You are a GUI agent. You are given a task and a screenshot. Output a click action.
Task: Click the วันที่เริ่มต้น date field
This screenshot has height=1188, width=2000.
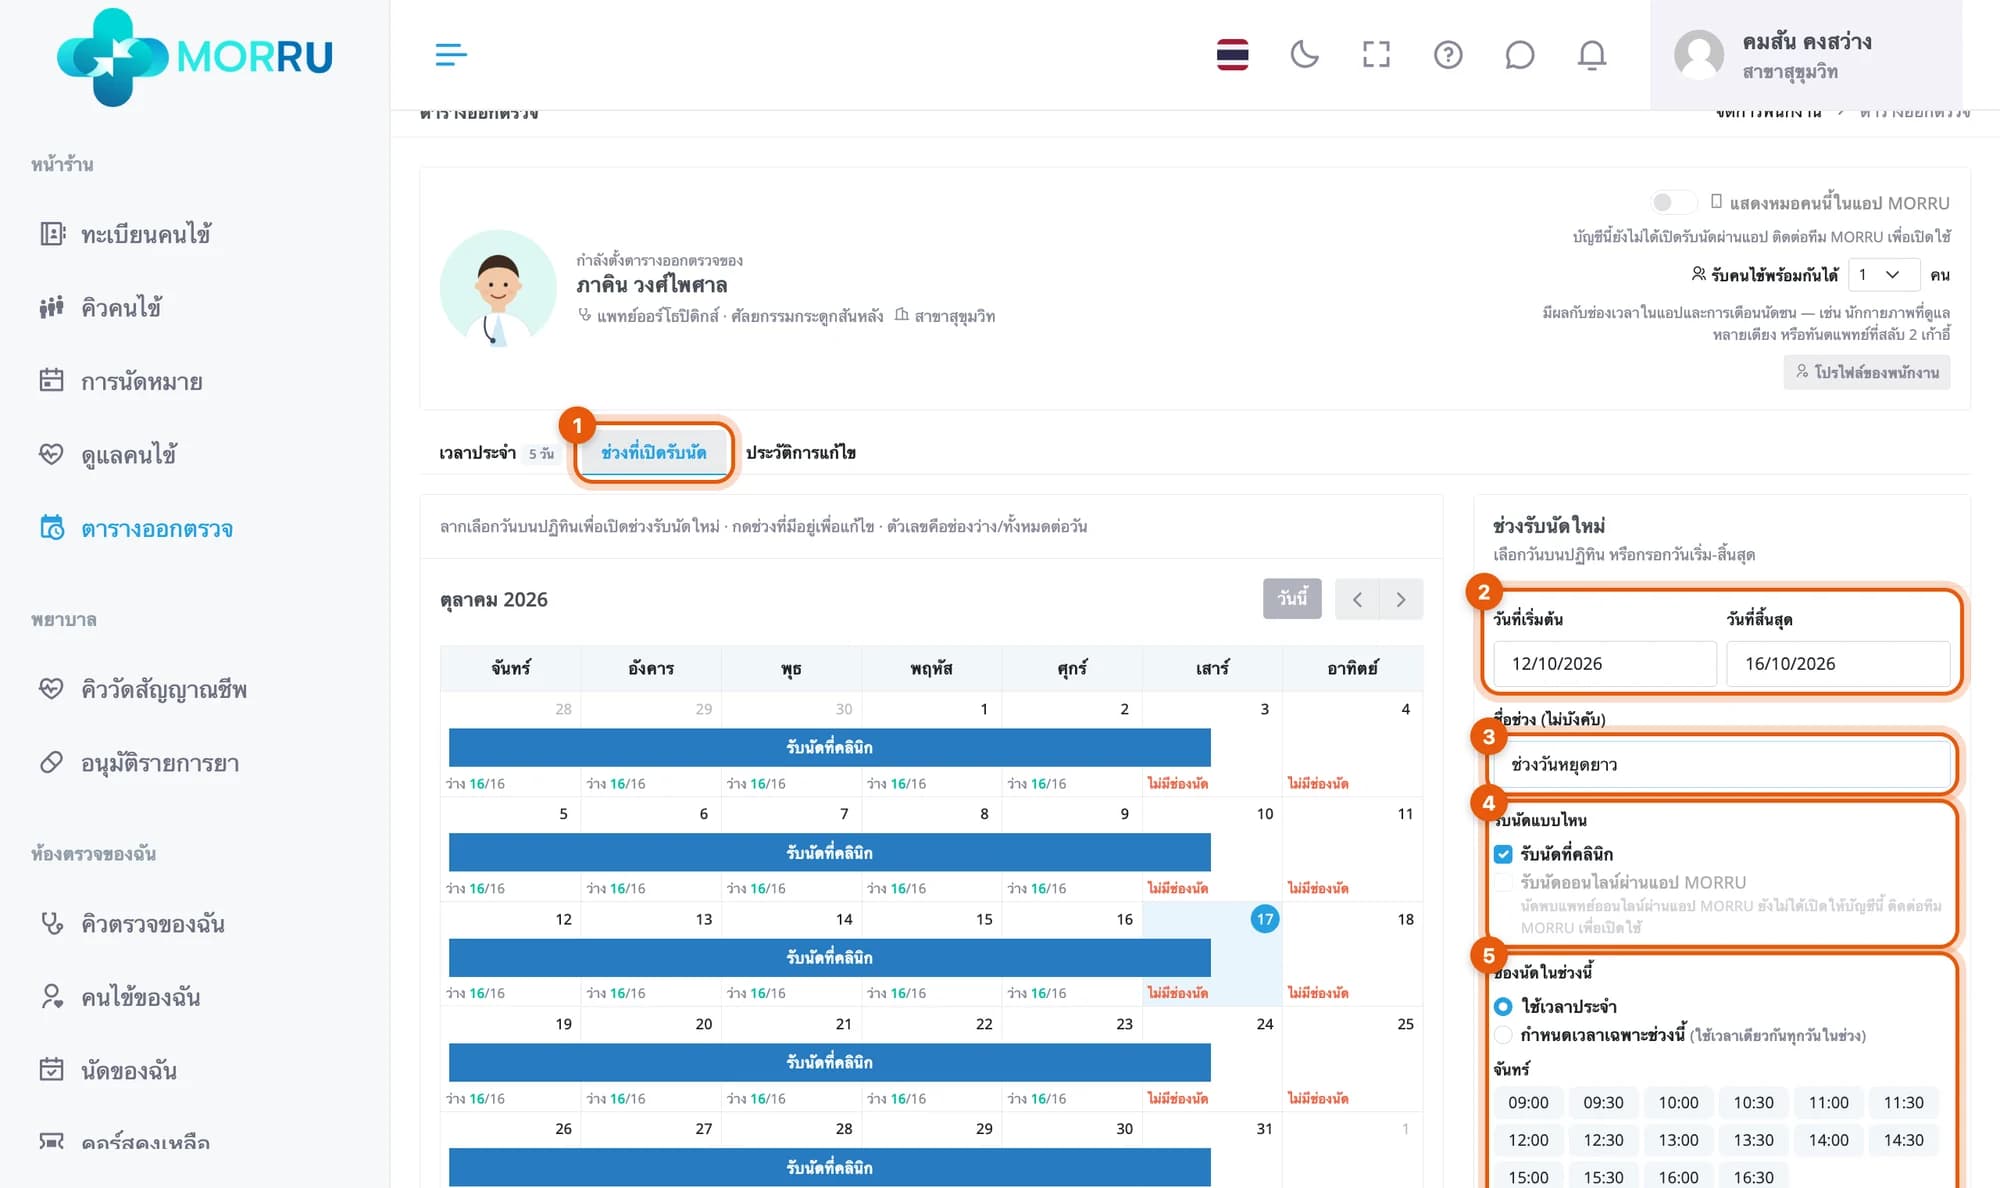(1604, 663)
